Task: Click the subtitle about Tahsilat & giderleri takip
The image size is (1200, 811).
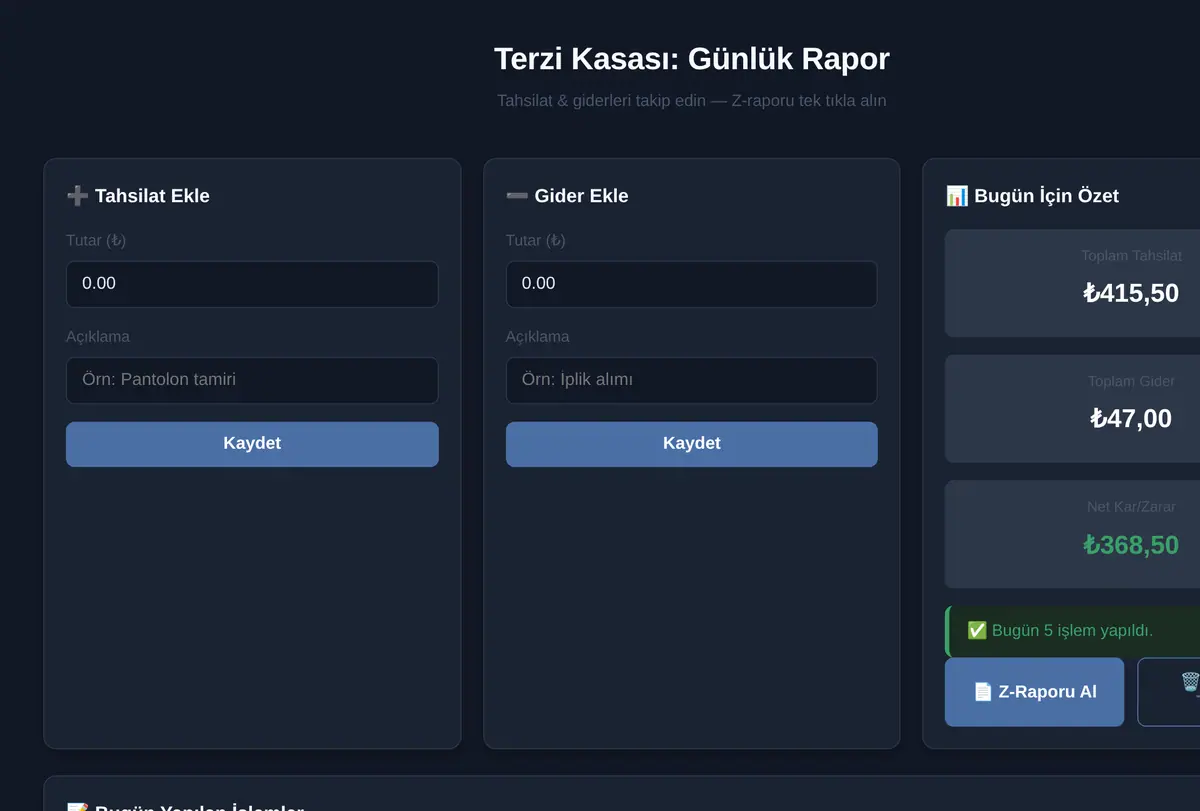Action: pos(691,101)
